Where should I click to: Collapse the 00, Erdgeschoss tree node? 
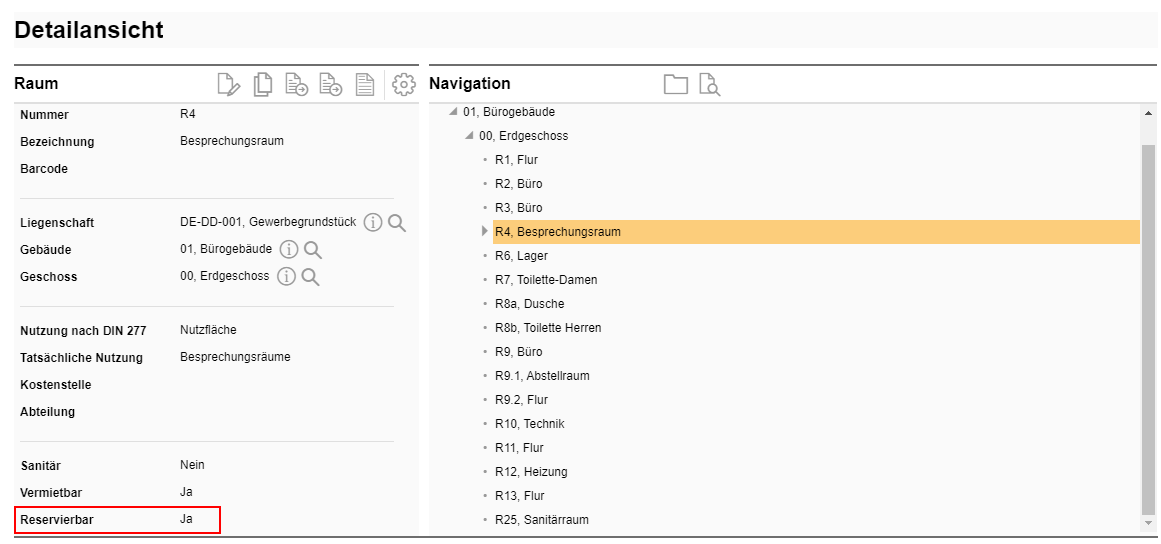click(x=469, y=136)
